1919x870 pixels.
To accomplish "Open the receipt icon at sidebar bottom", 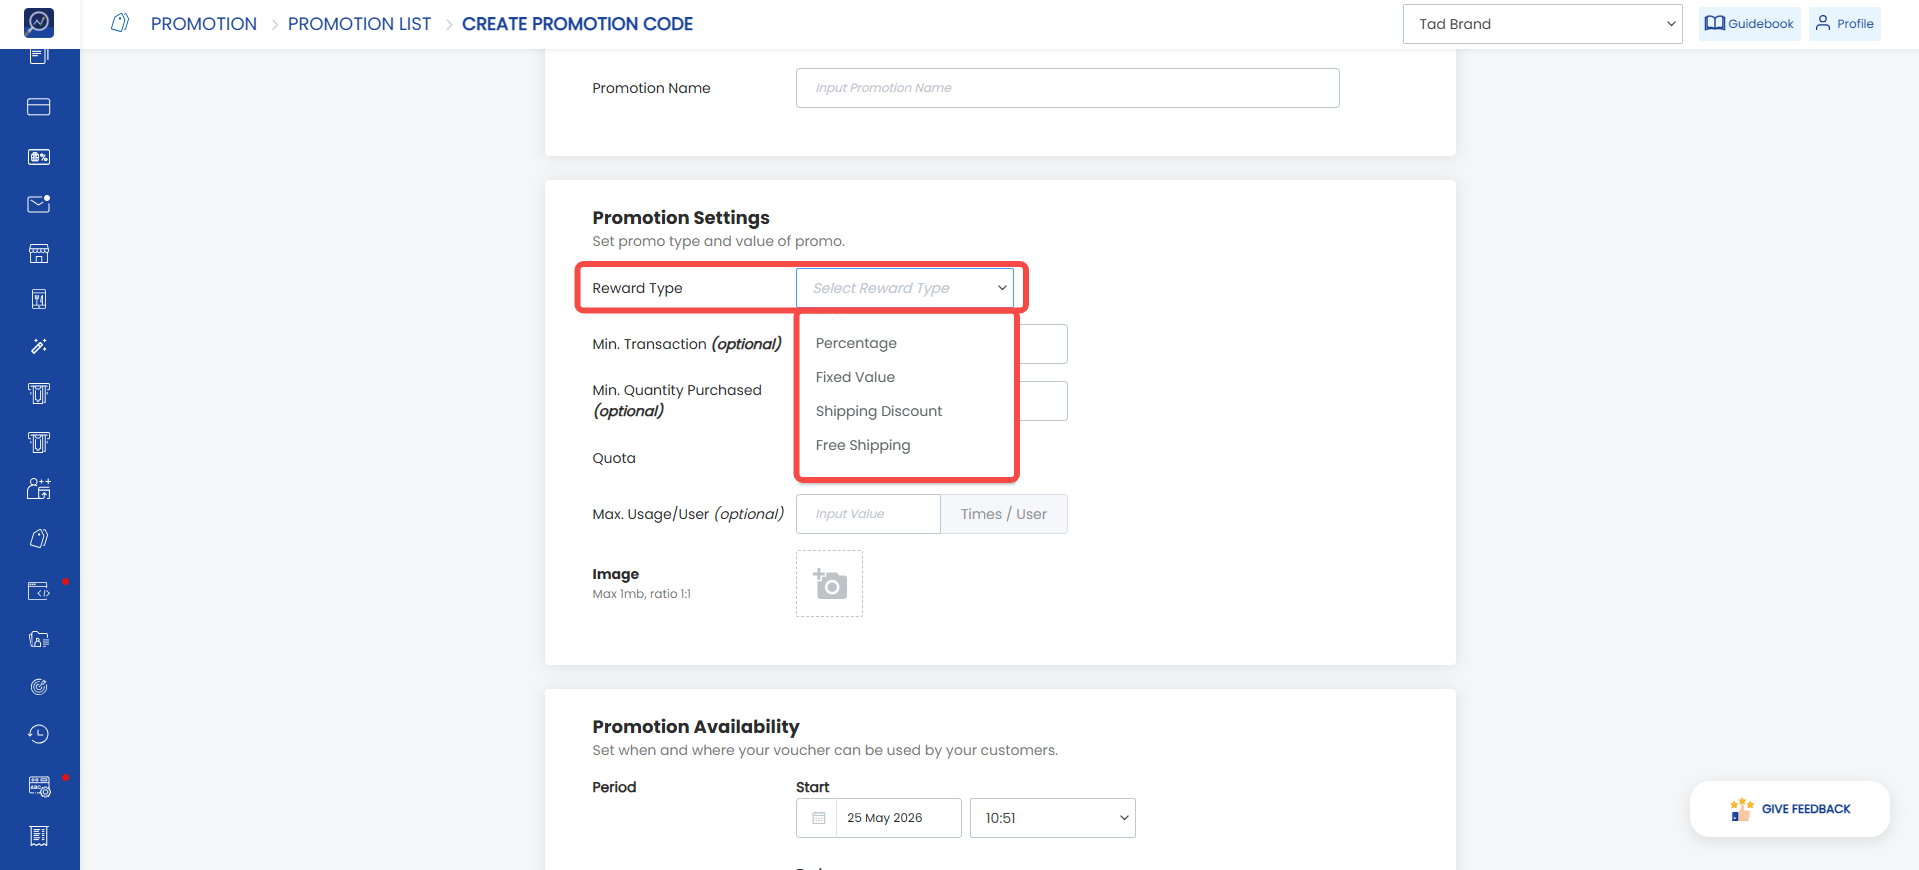I will 39,836.
